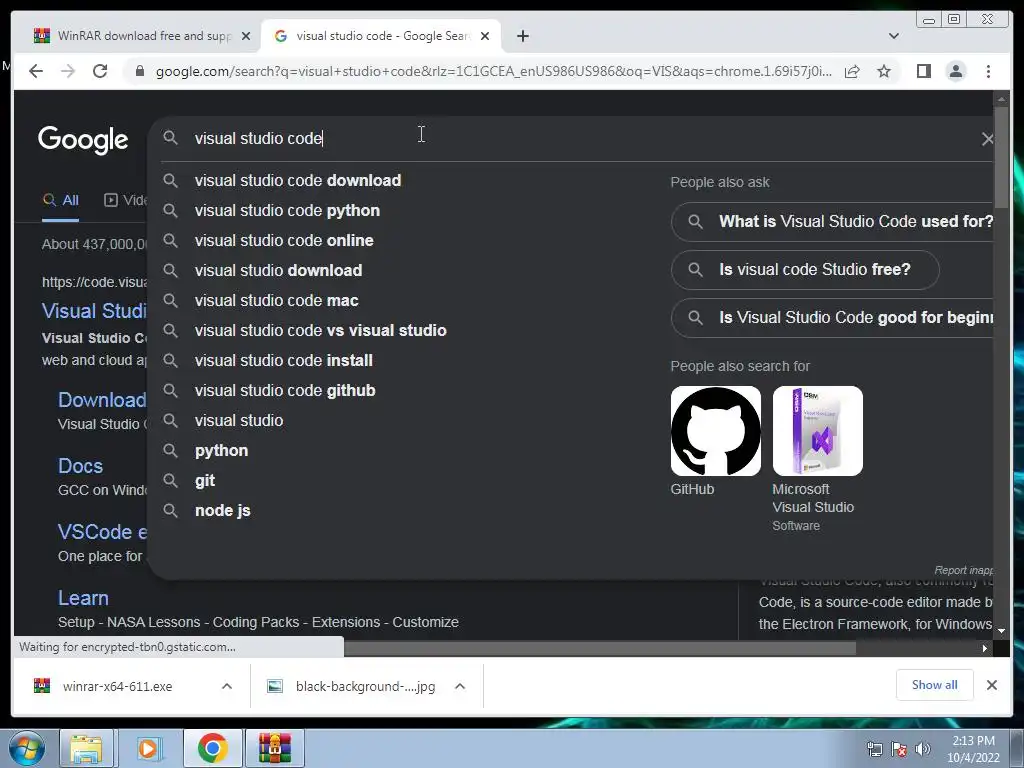Click Show all downloads button
The width and height of the screenshot is (1024, 768).
(x=935, y=685)
